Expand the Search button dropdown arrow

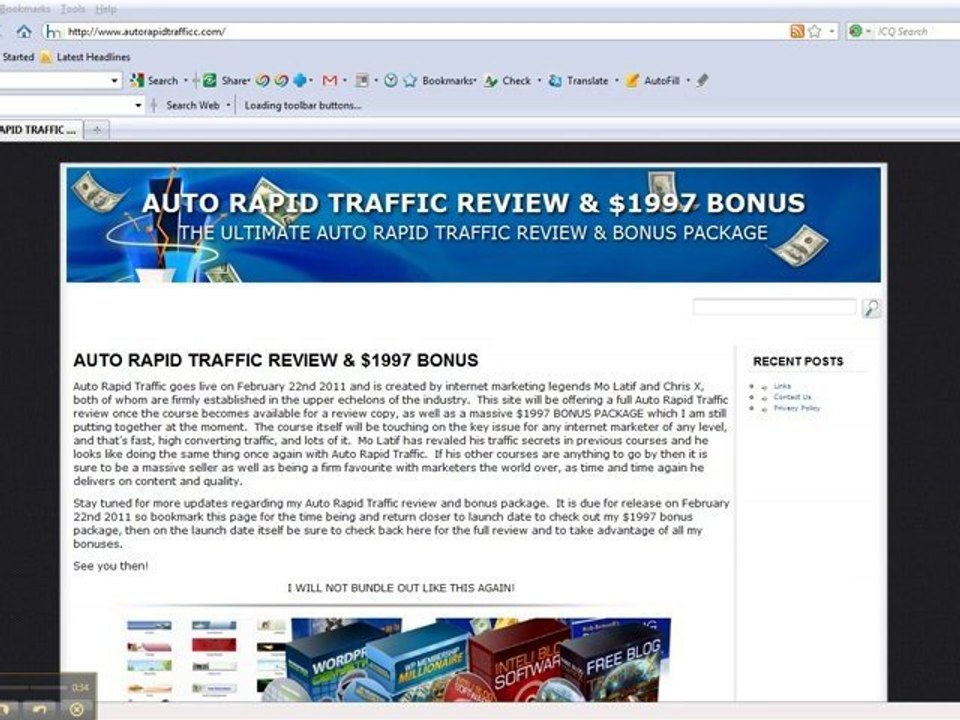pyautogui.click(x=186, y=80)
